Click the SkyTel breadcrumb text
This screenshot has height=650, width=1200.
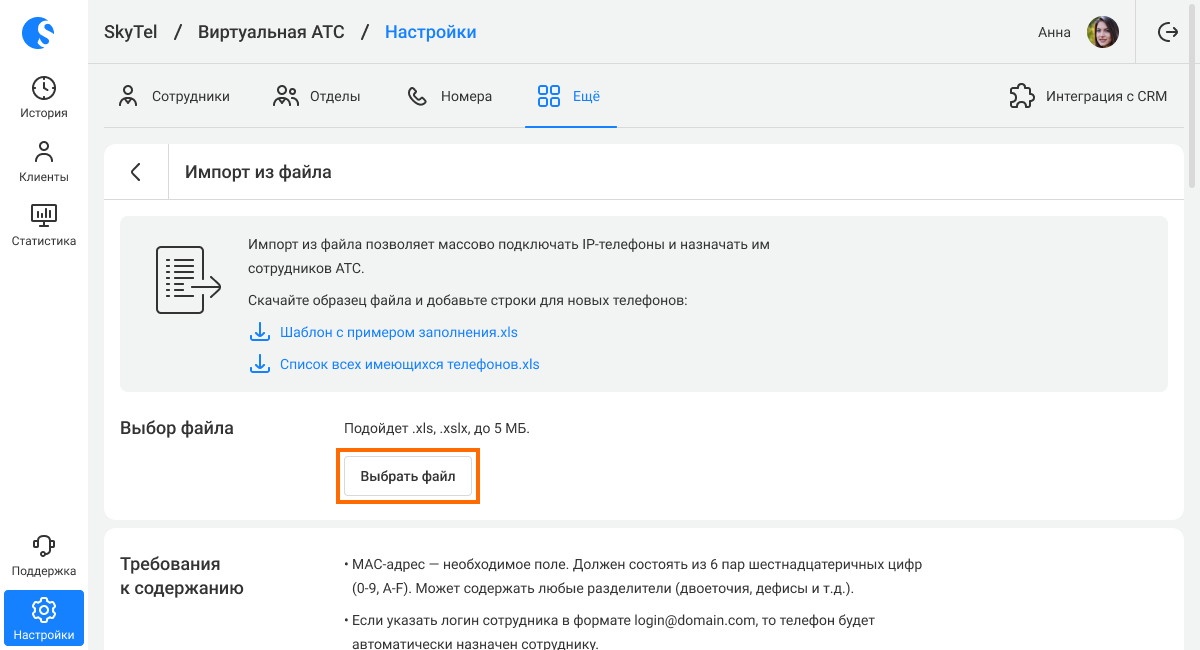pos(131,32)
